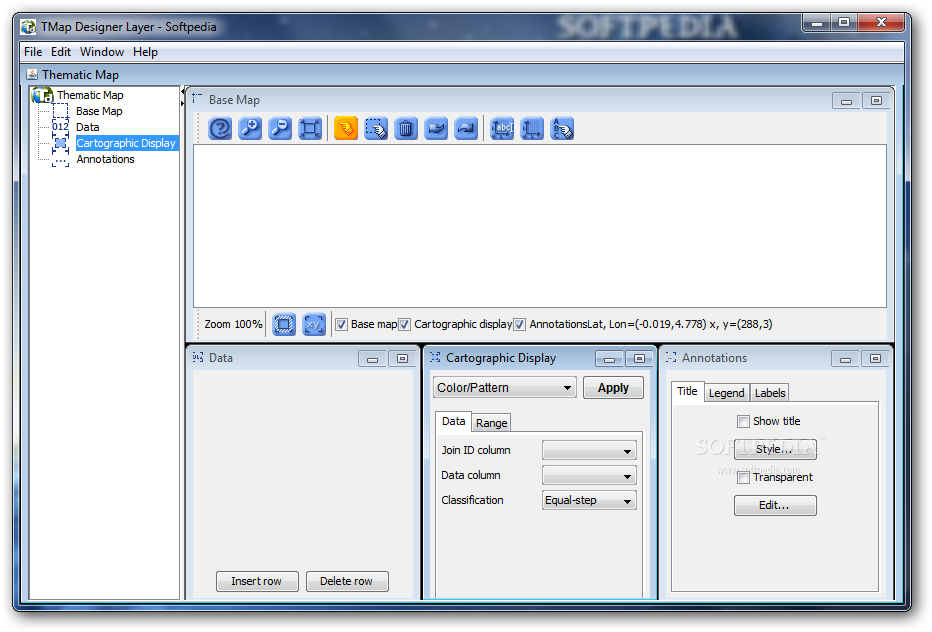This screenshot has height=632, width=932.
Task: Click the Cartographic Display tree node icon
Action: (61, 143)
